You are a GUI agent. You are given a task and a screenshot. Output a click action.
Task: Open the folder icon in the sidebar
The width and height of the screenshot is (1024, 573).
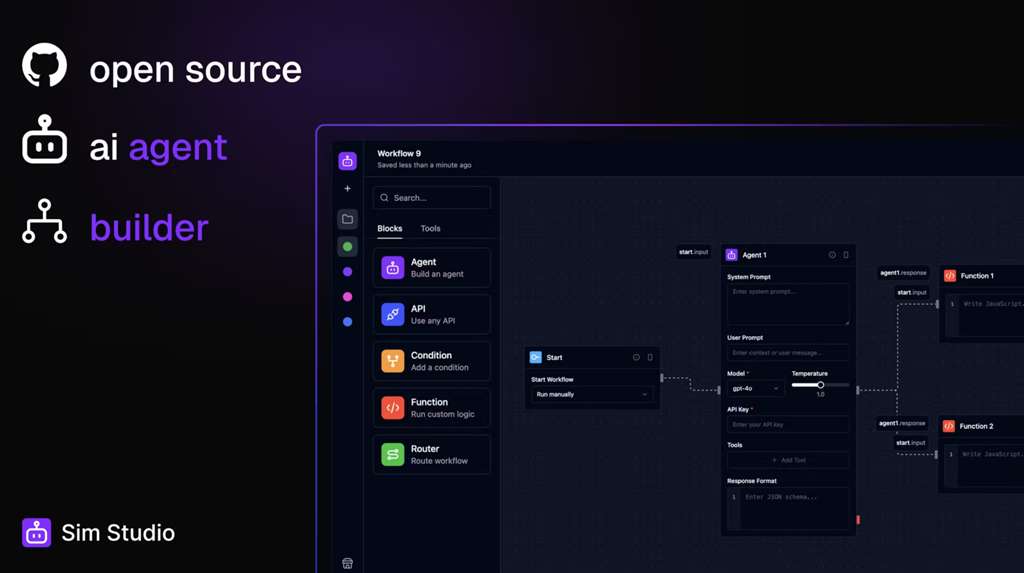tap(347, 219)
